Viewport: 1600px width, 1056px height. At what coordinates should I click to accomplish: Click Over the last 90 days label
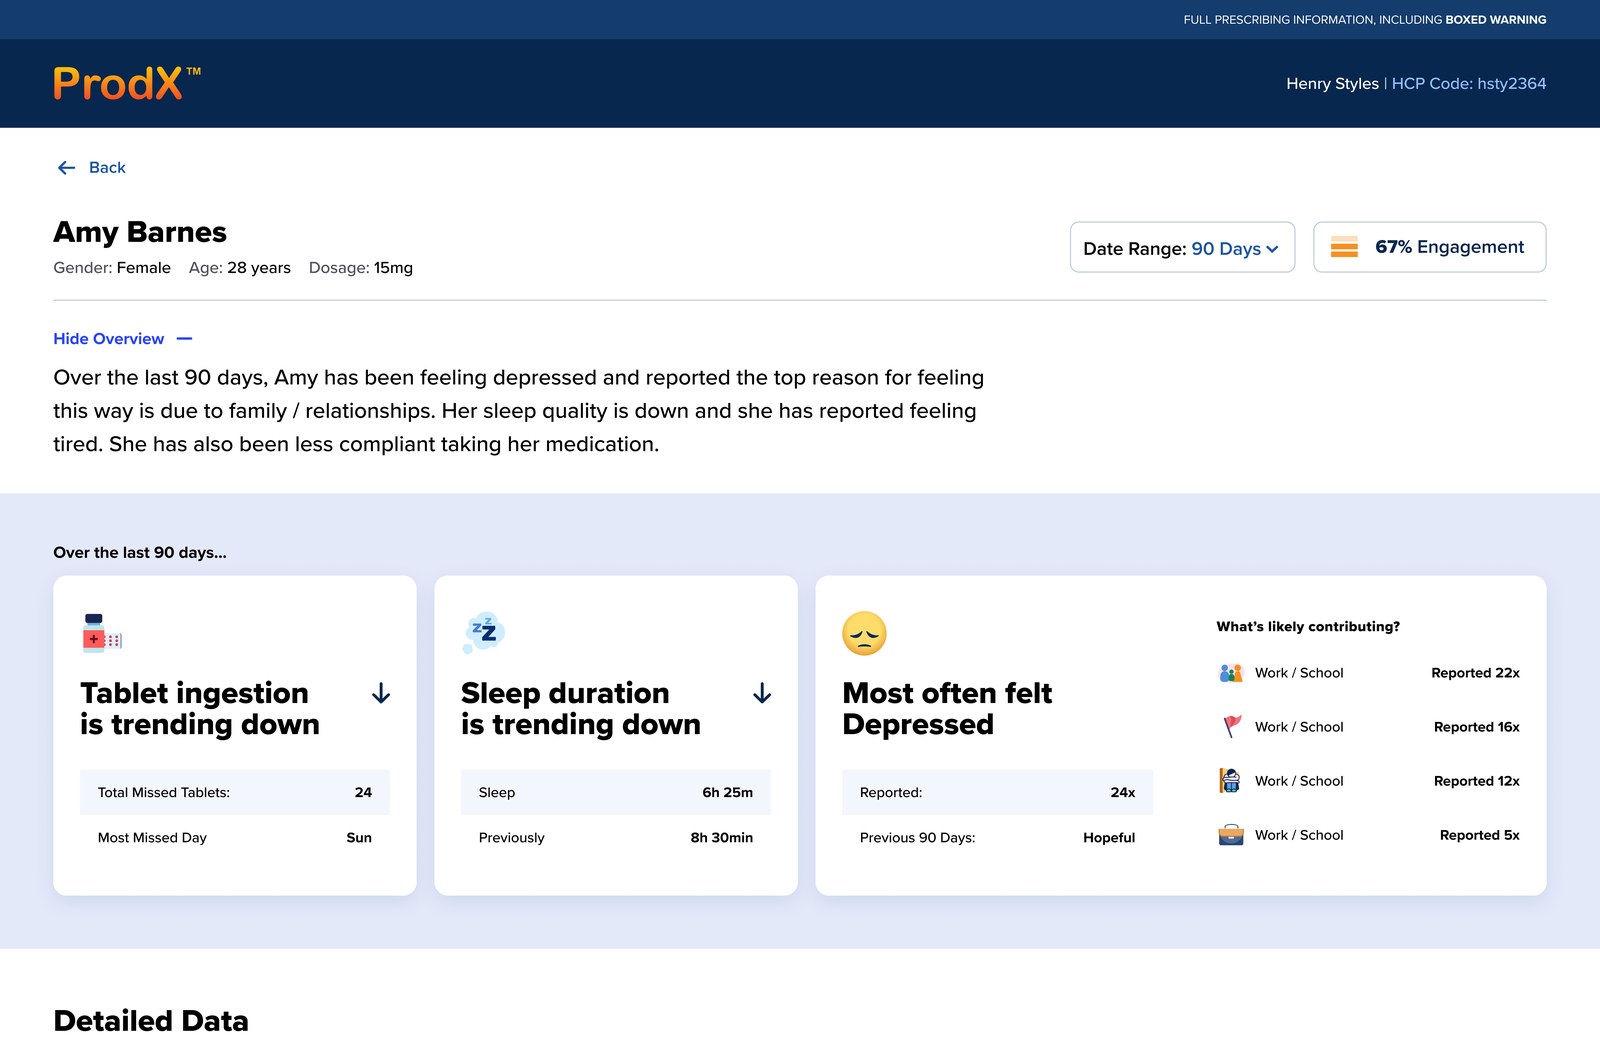(x=140, y=553)
